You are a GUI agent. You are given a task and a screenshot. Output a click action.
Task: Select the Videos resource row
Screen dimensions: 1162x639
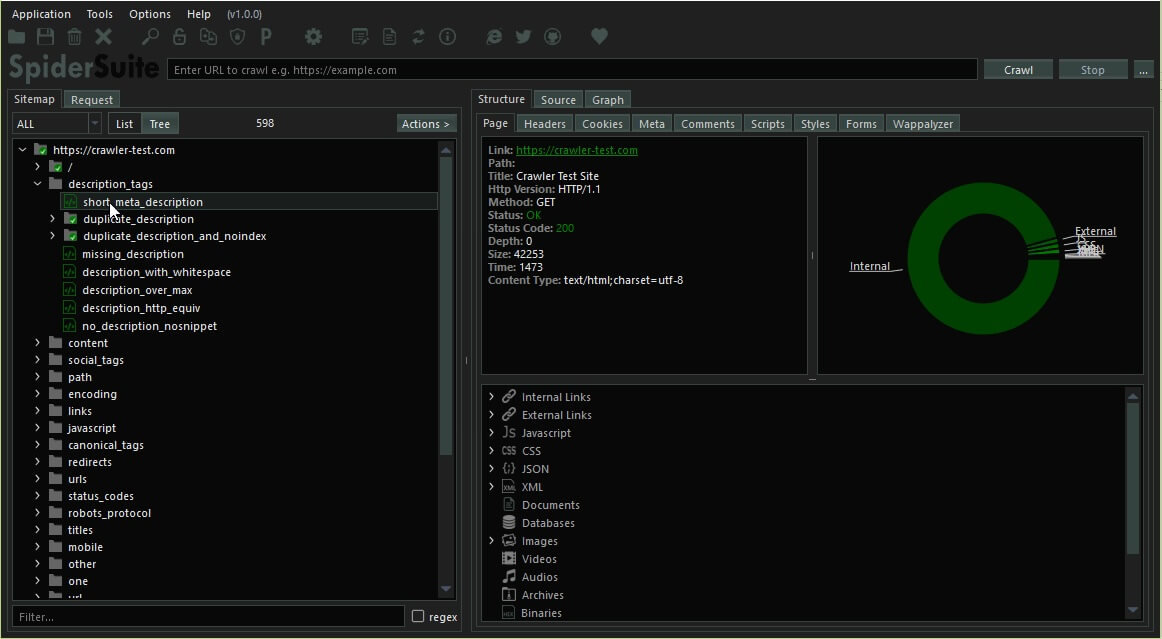539,559
